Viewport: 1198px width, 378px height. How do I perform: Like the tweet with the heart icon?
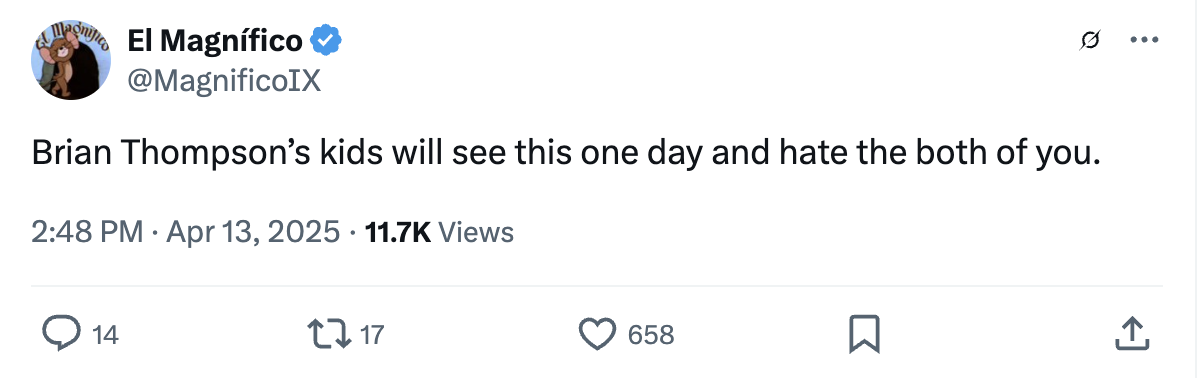click(597, 334)
